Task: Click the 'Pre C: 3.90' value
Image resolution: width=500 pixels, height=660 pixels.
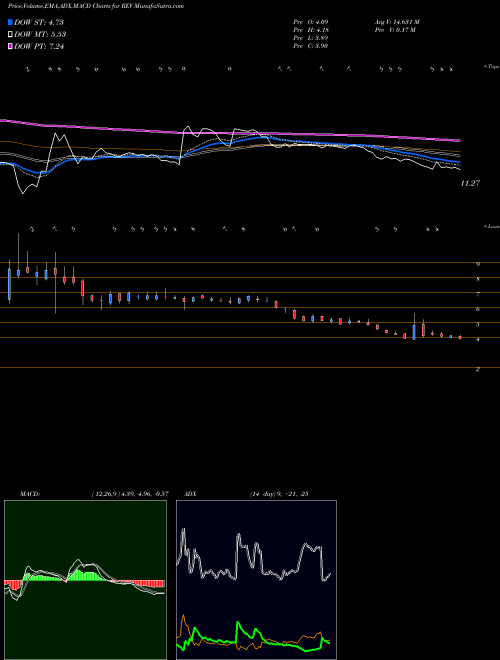Action: tap(311, 46)
